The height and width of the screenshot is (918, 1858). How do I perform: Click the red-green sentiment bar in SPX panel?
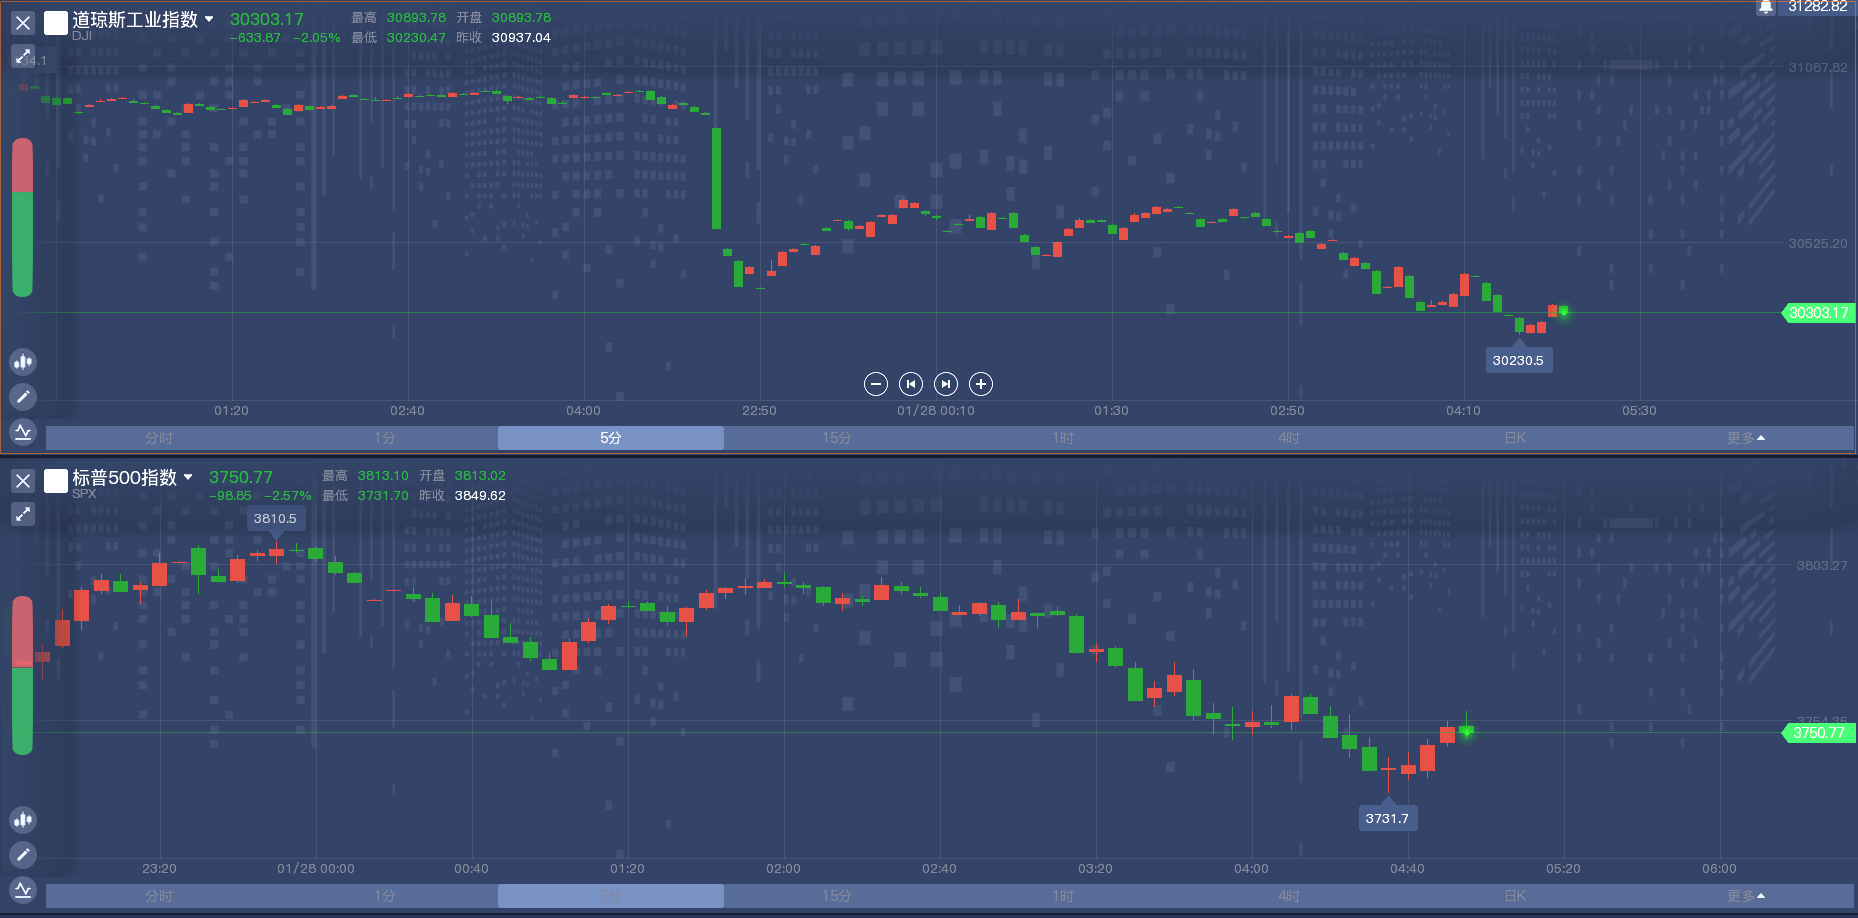[x=22, y=675]
